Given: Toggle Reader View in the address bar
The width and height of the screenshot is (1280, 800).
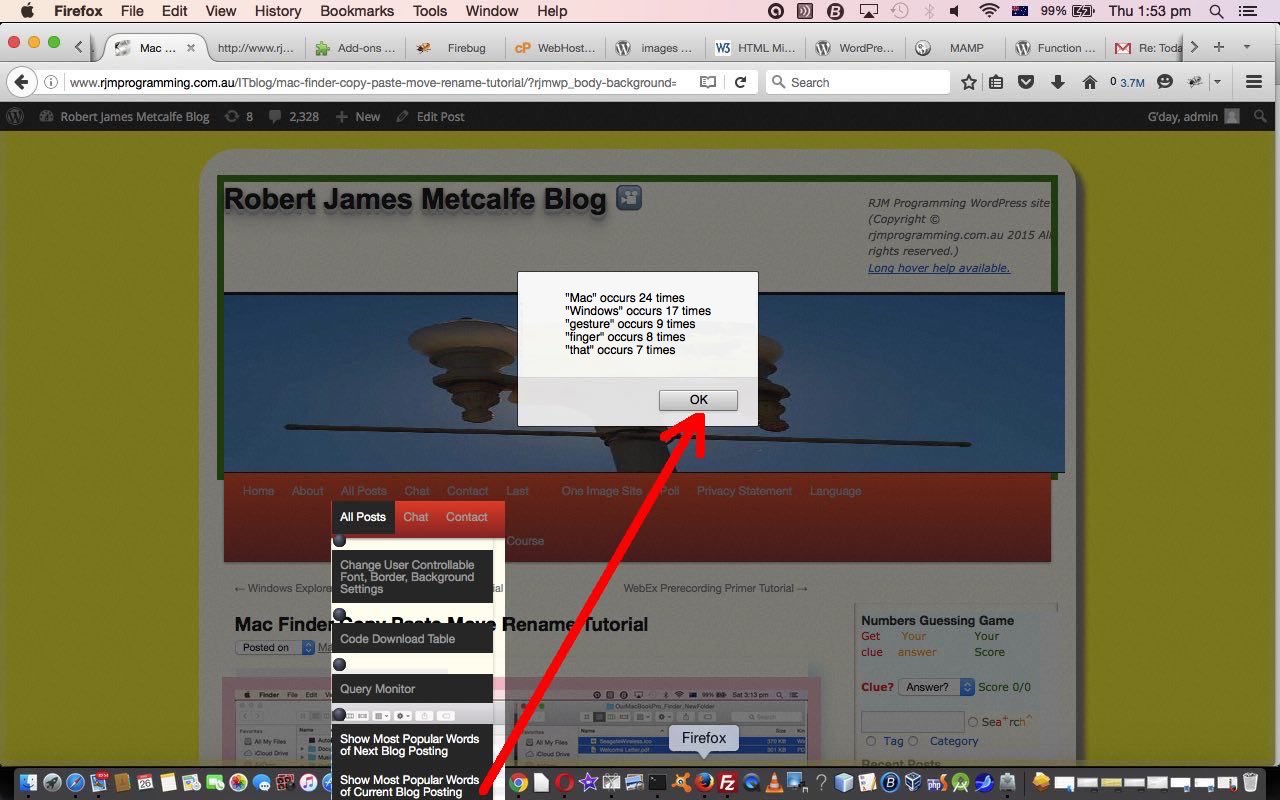Looking at the screenshot, I should tap(708, 82).
